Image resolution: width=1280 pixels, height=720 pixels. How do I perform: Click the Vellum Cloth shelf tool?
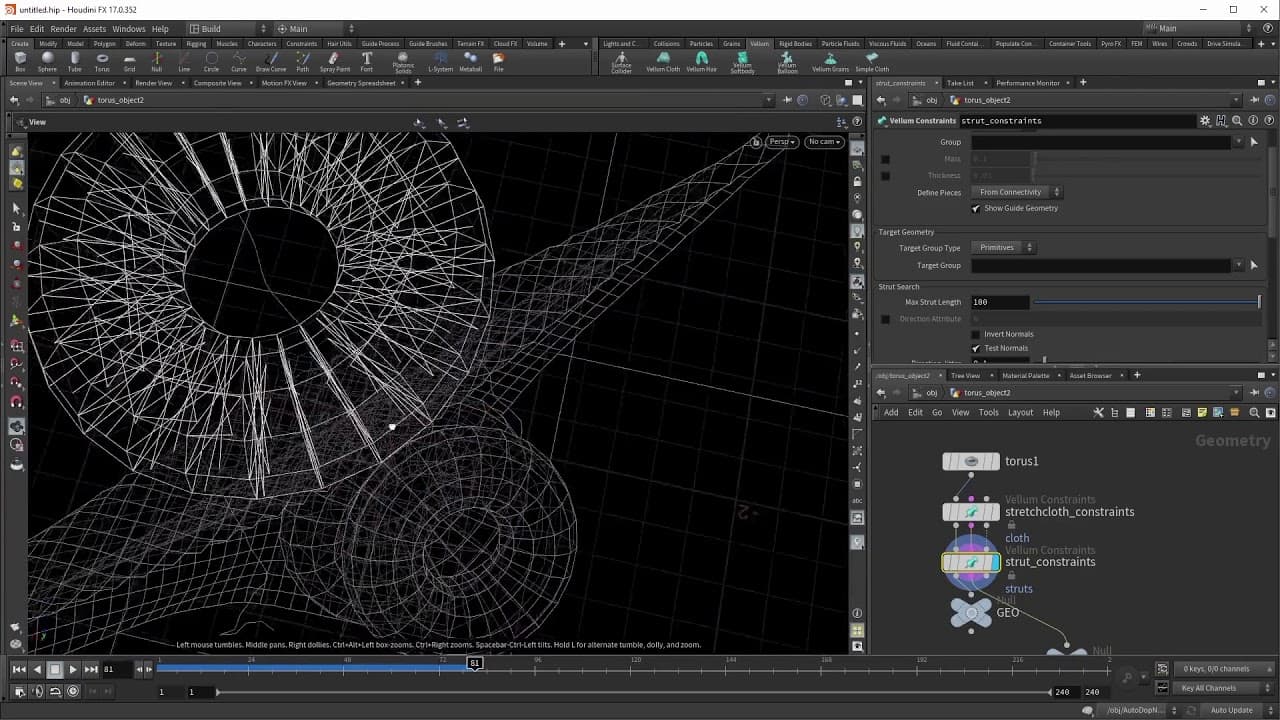662,62
